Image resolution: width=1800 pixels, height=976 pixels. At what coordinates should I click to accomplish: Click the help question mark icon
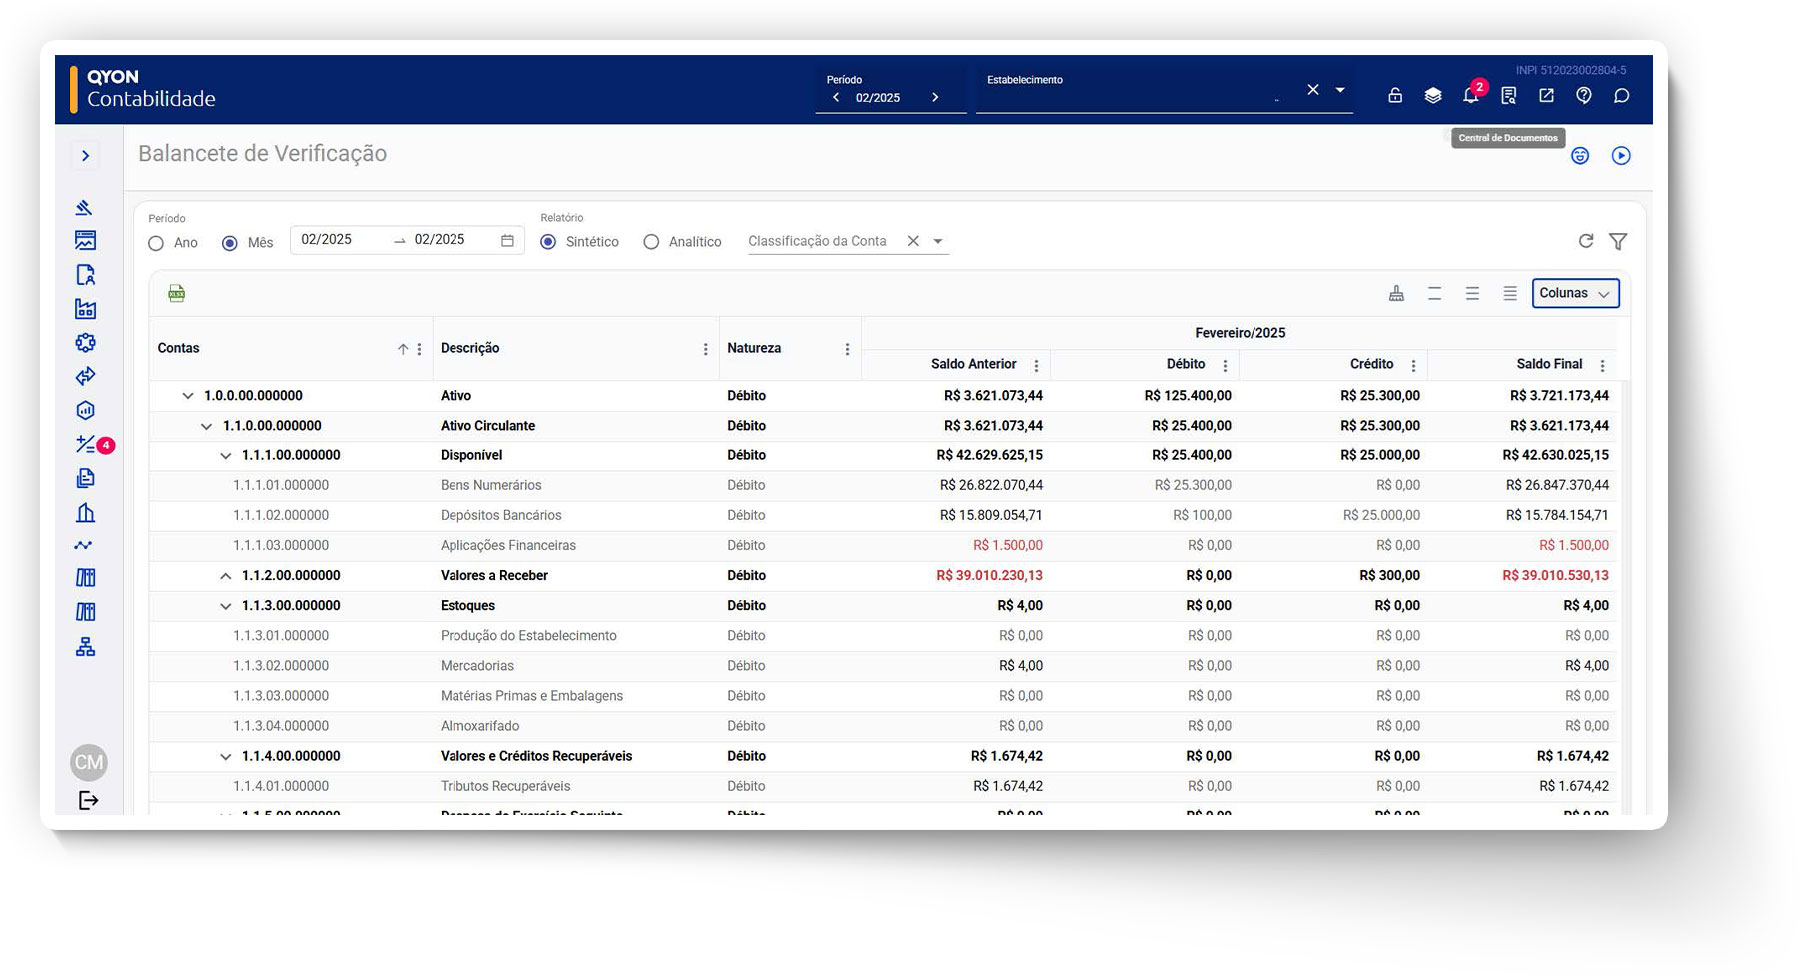tap(1584, 96)
